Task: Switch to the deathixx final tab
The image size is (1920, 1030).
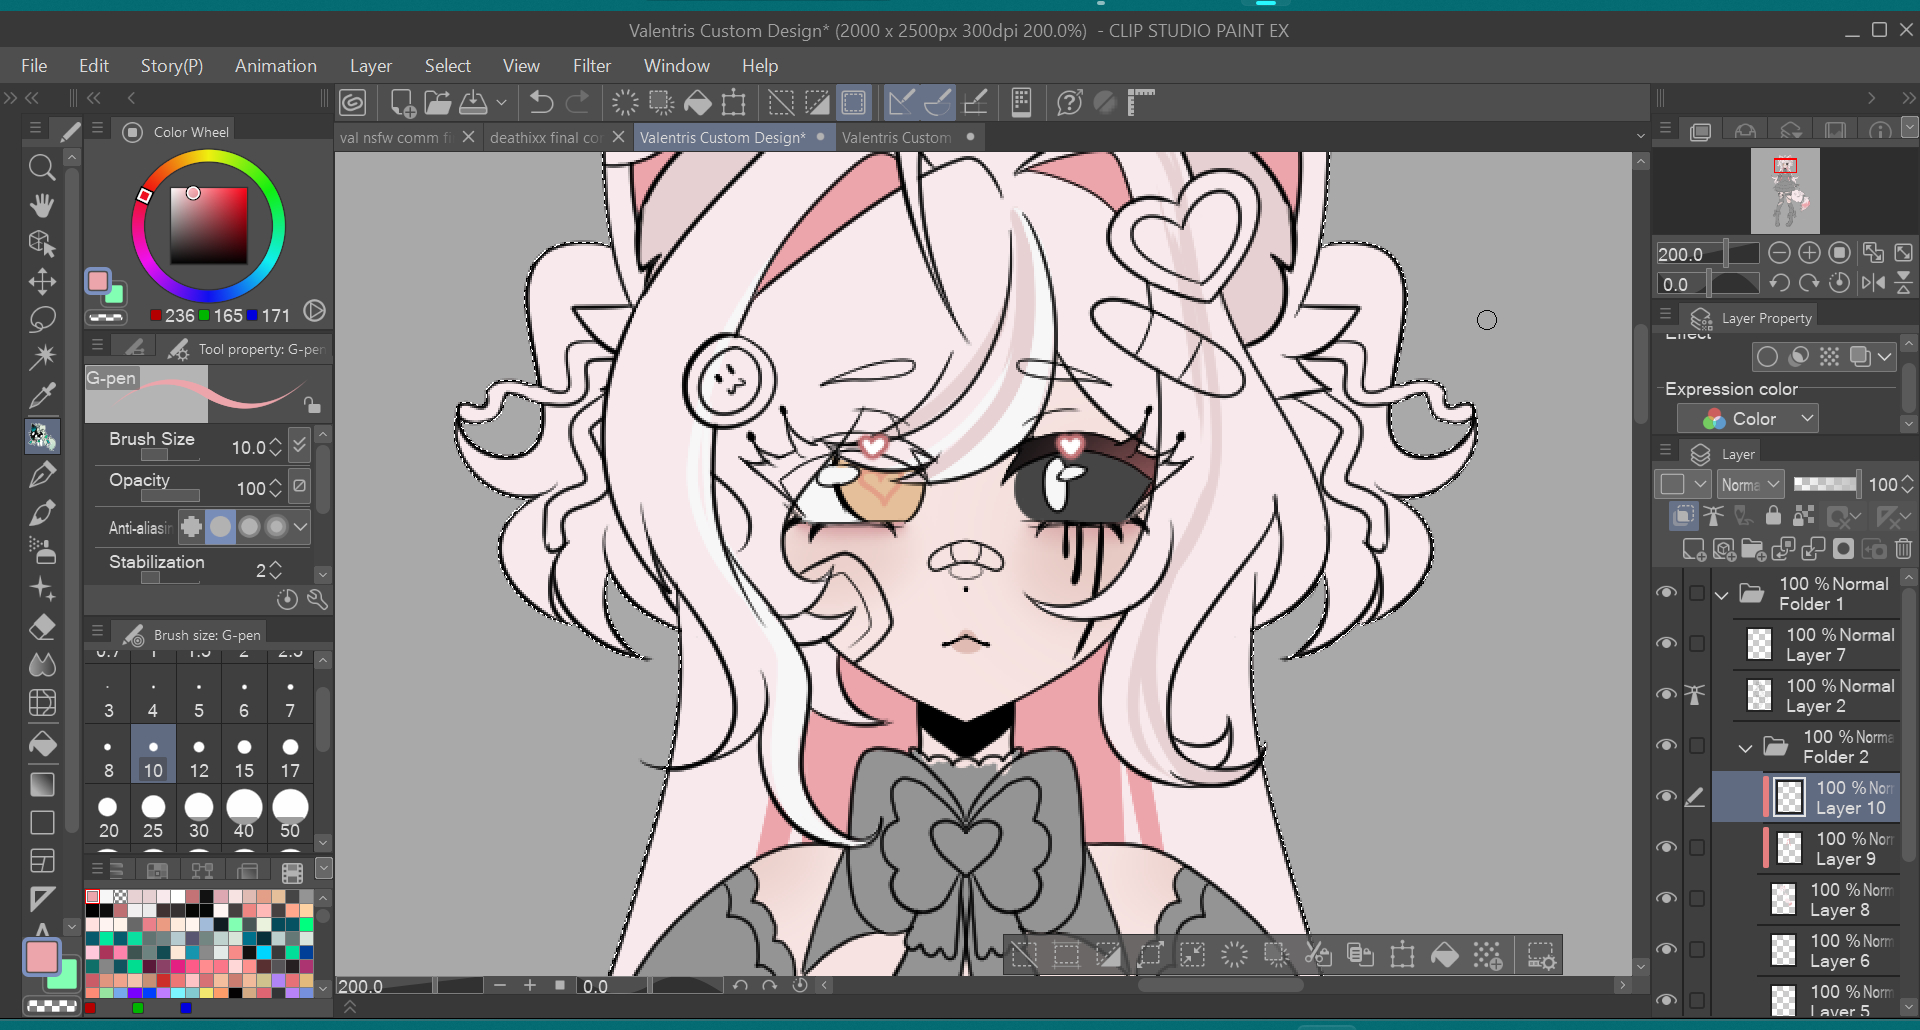Action: coord(545,137)
